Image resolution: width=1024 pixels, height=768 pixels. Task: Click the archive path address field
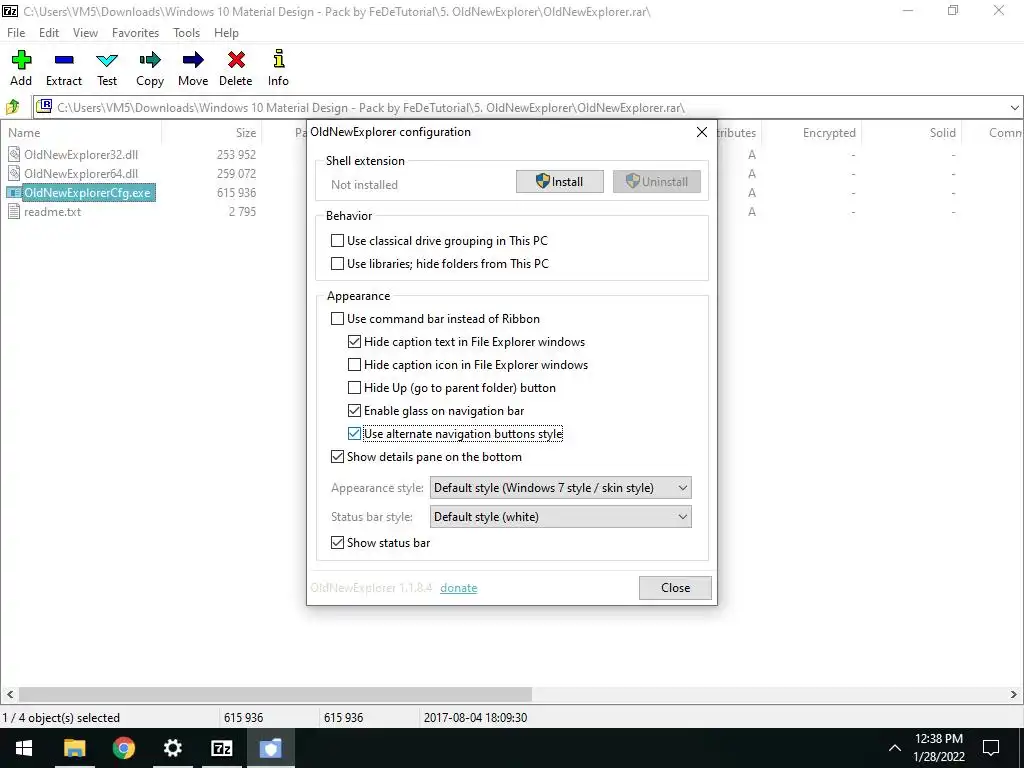coord(520,108)
